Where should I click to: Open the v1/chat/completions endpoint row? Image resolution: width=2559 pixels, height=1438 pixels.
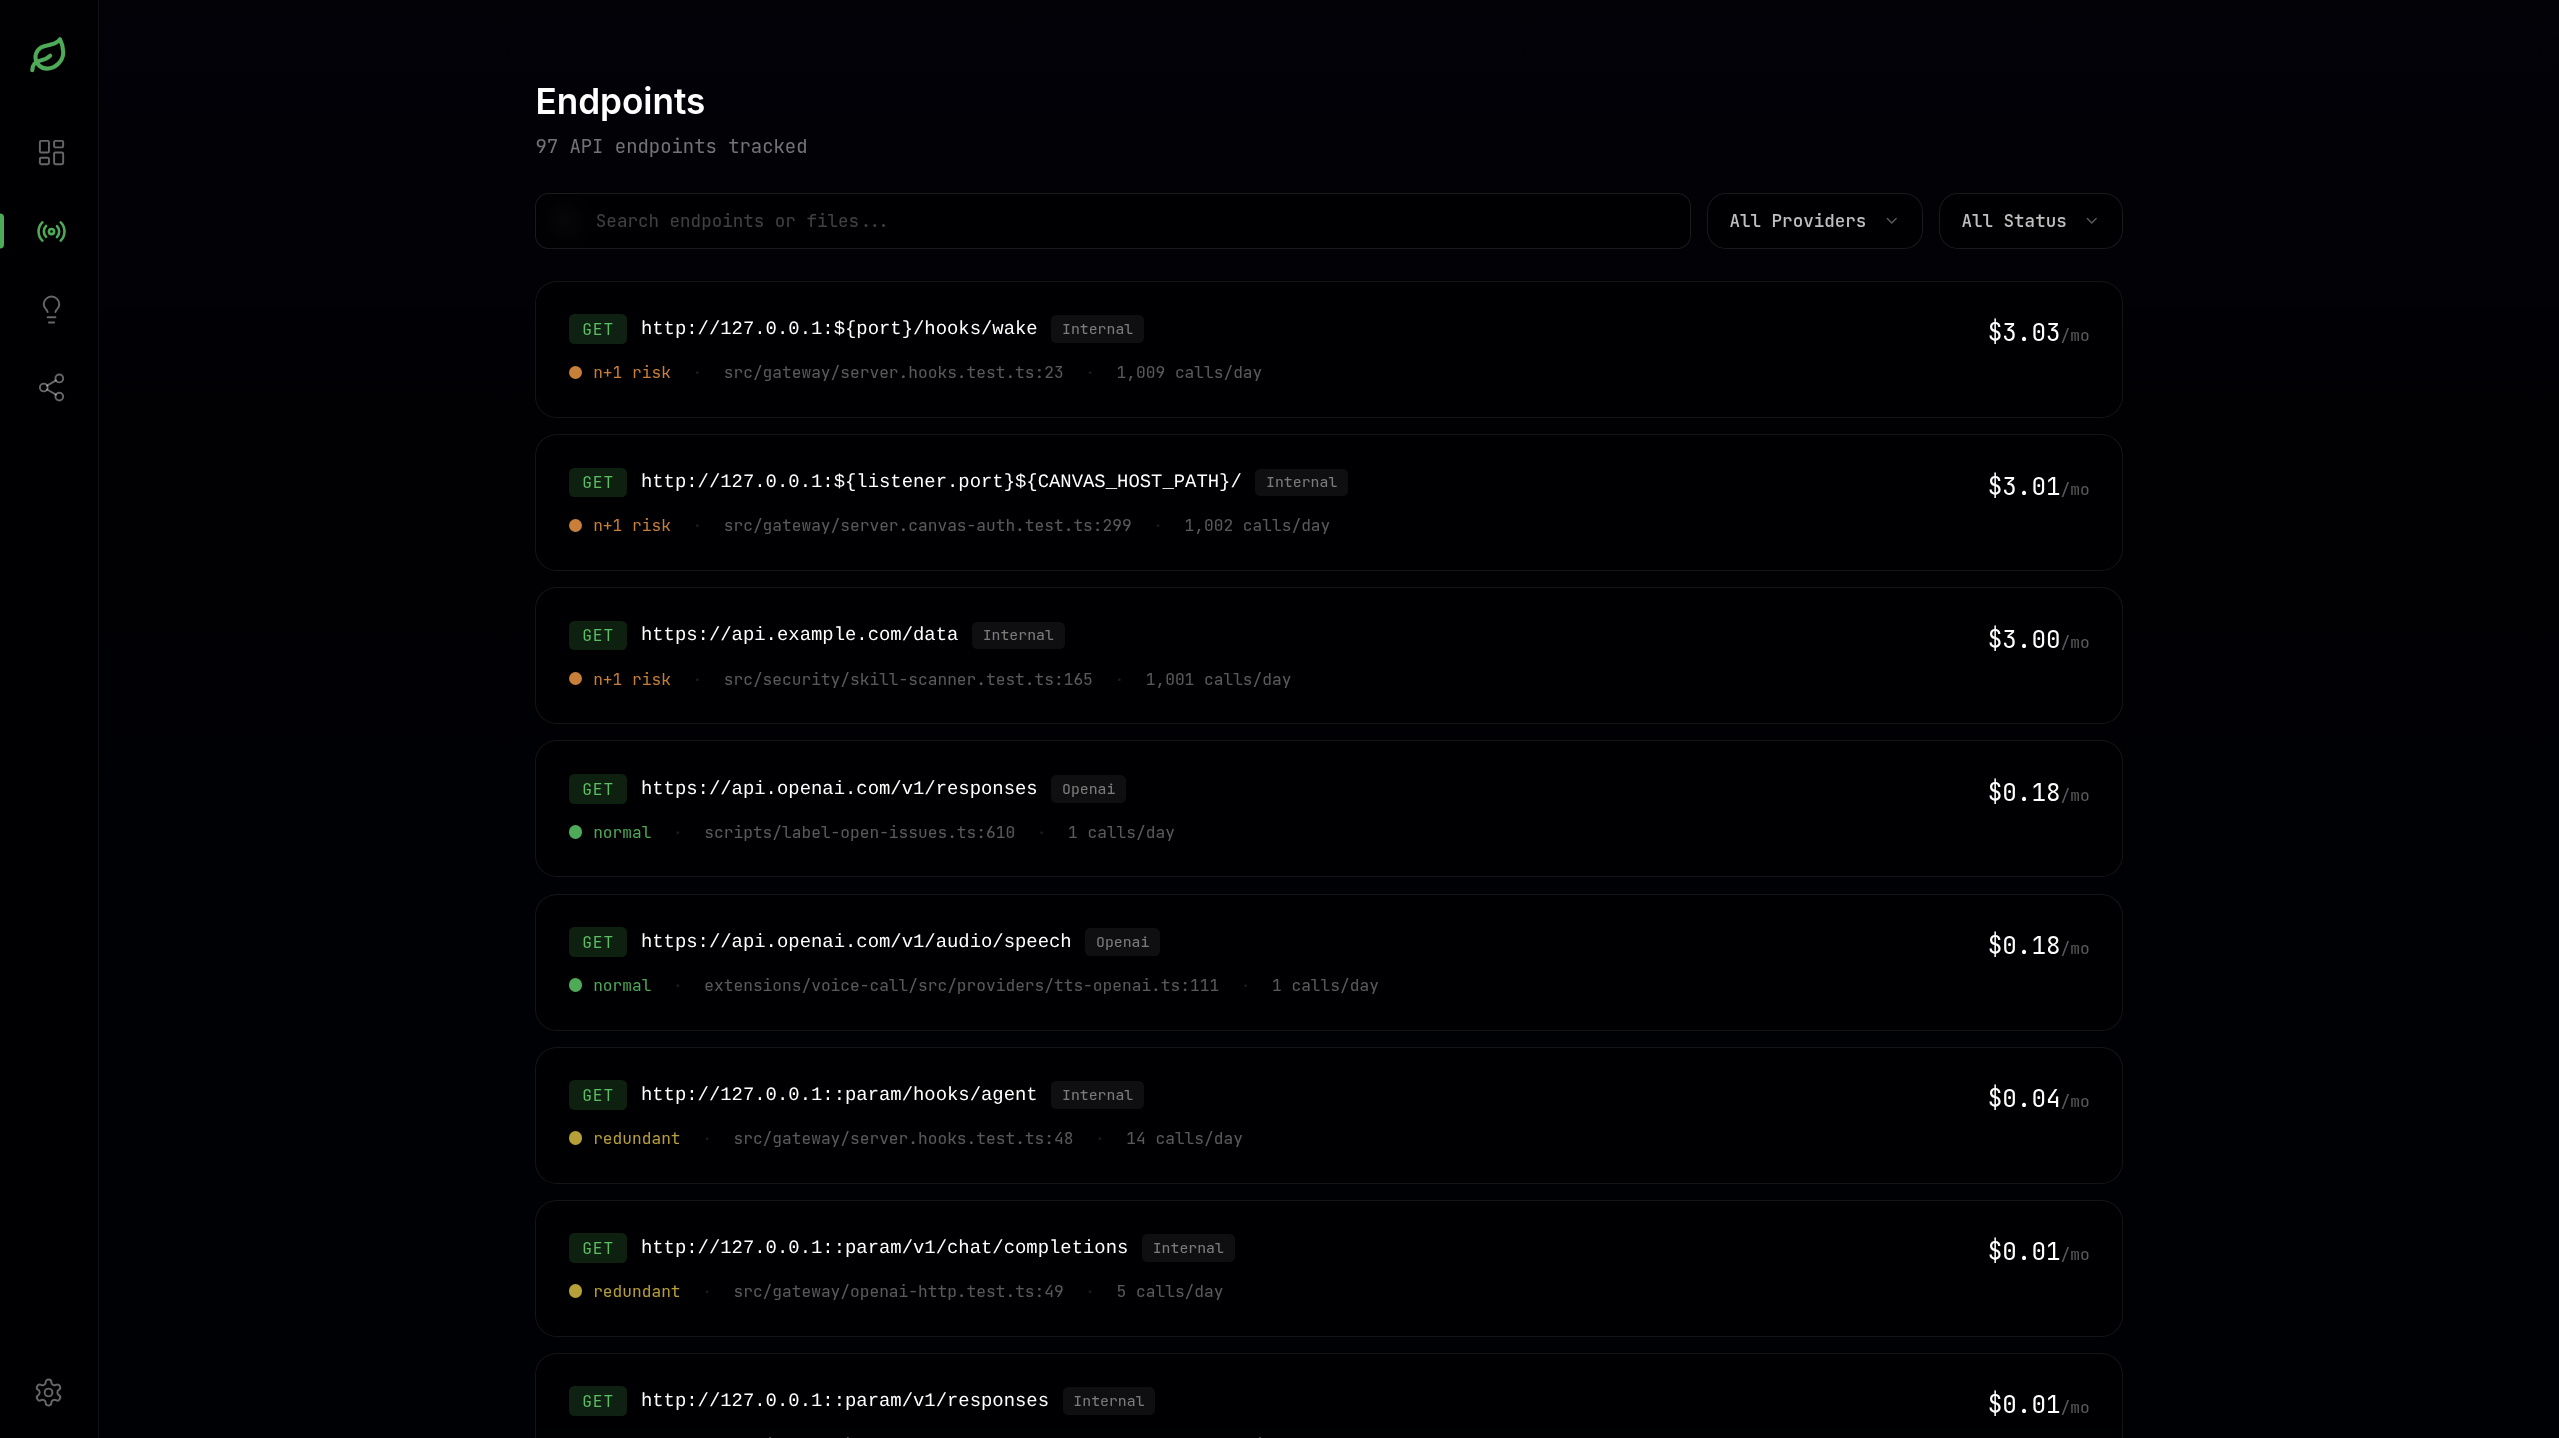[883, 1247]
